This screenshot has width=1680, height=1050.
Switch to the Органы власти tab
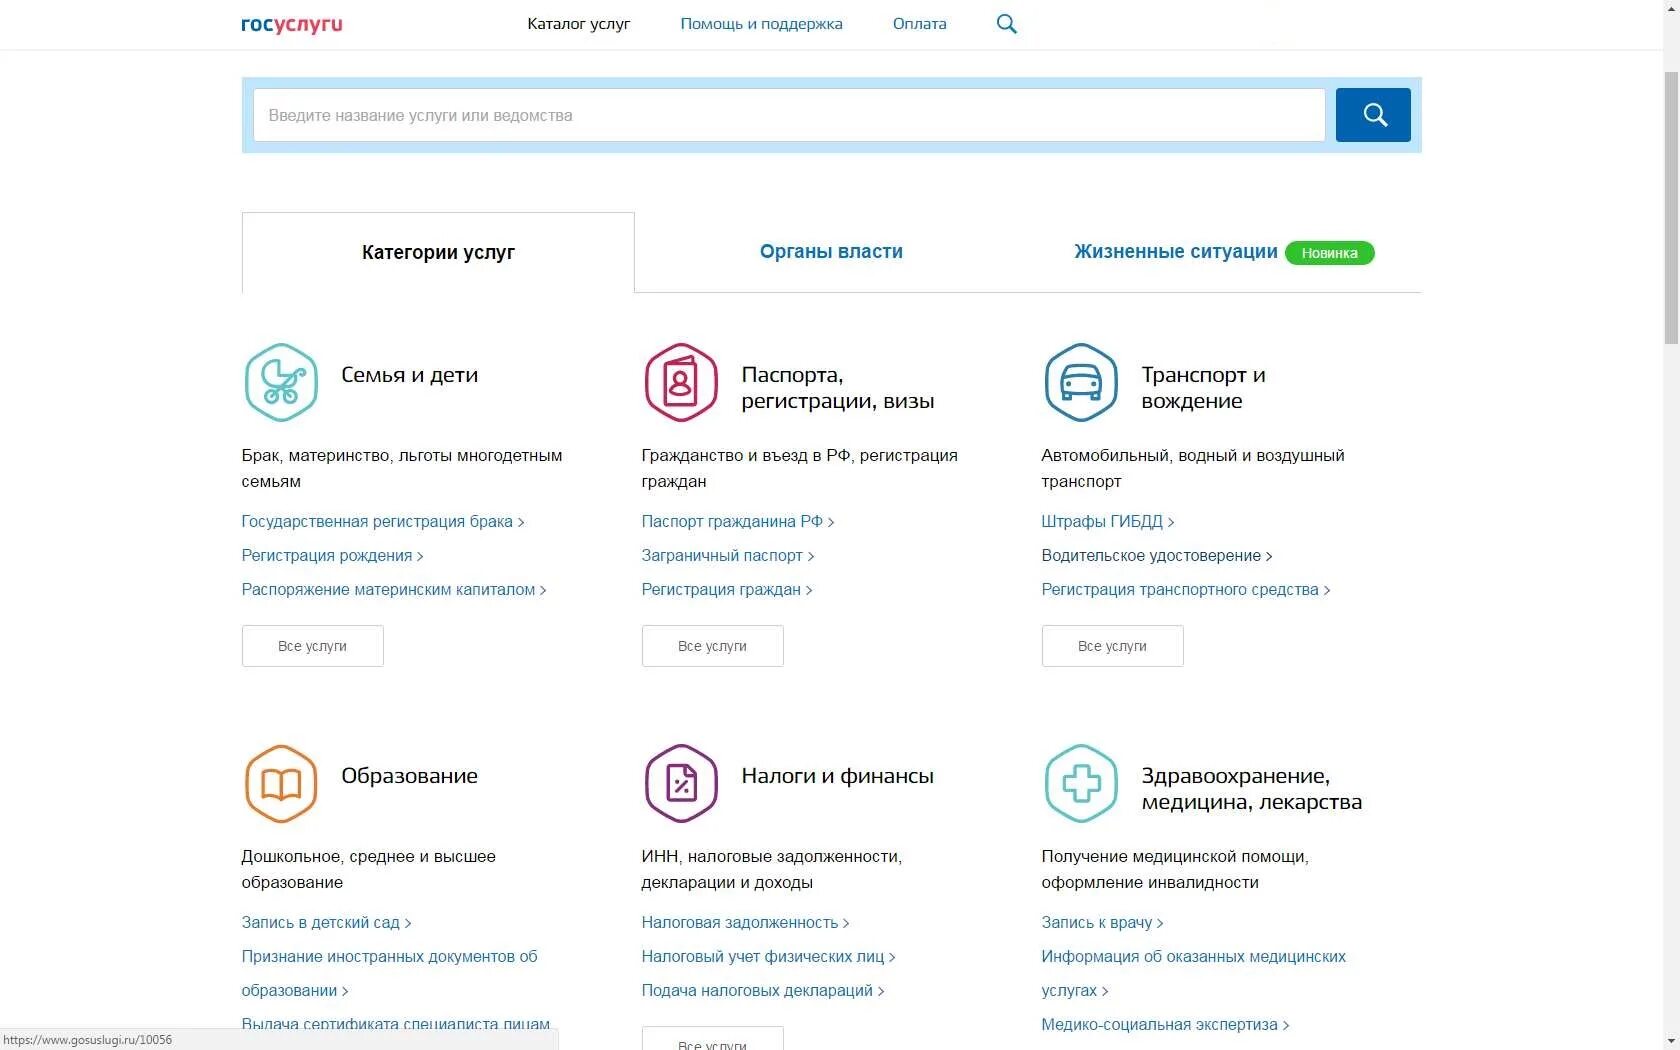831,252
